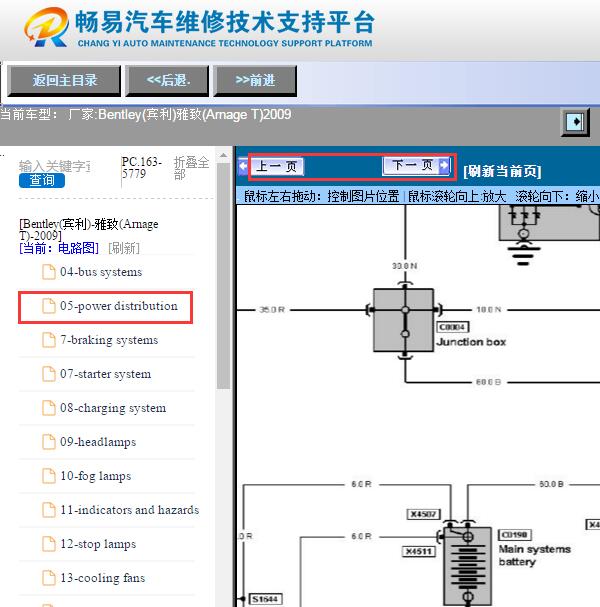Click the document icon beside 09-headlamps
Screen dimensions: 600x607
click(49, 442)
